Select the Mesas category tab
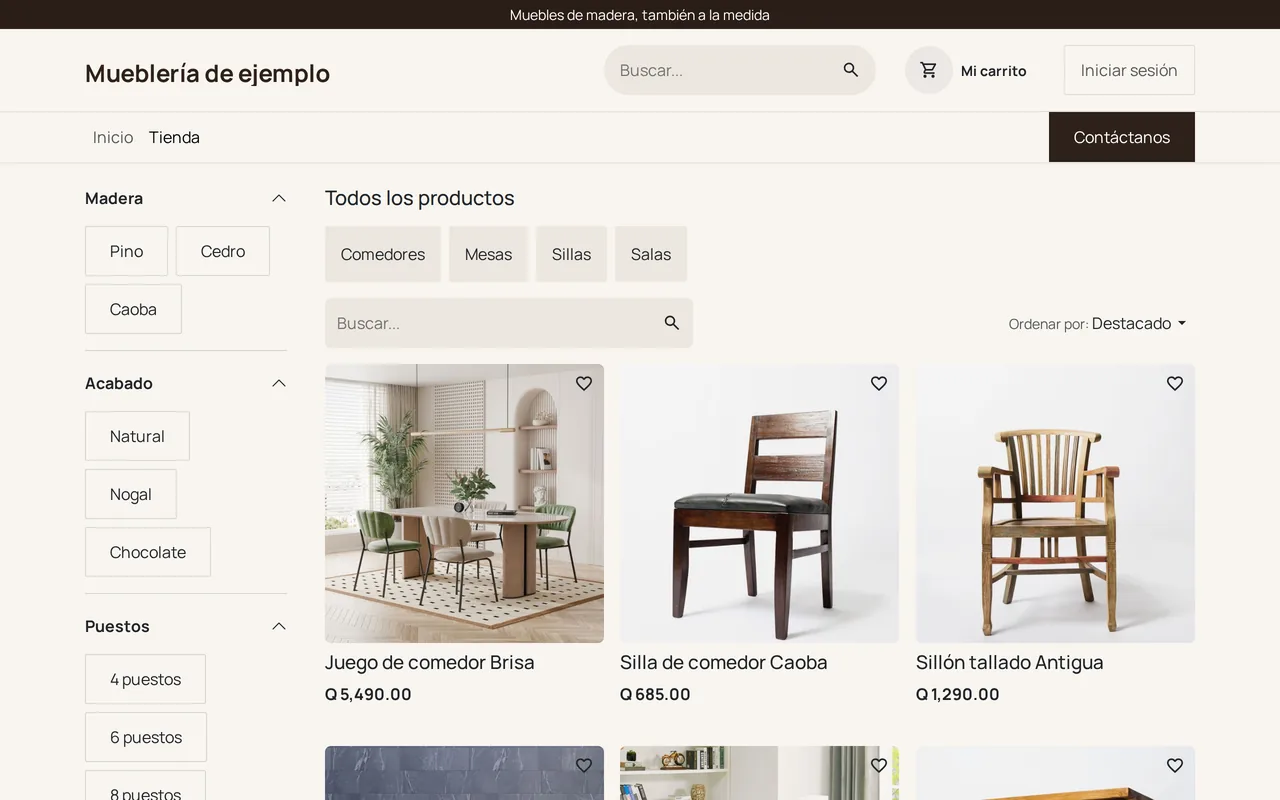Viewport: 1280px width, 800px height. pos(488,254)
